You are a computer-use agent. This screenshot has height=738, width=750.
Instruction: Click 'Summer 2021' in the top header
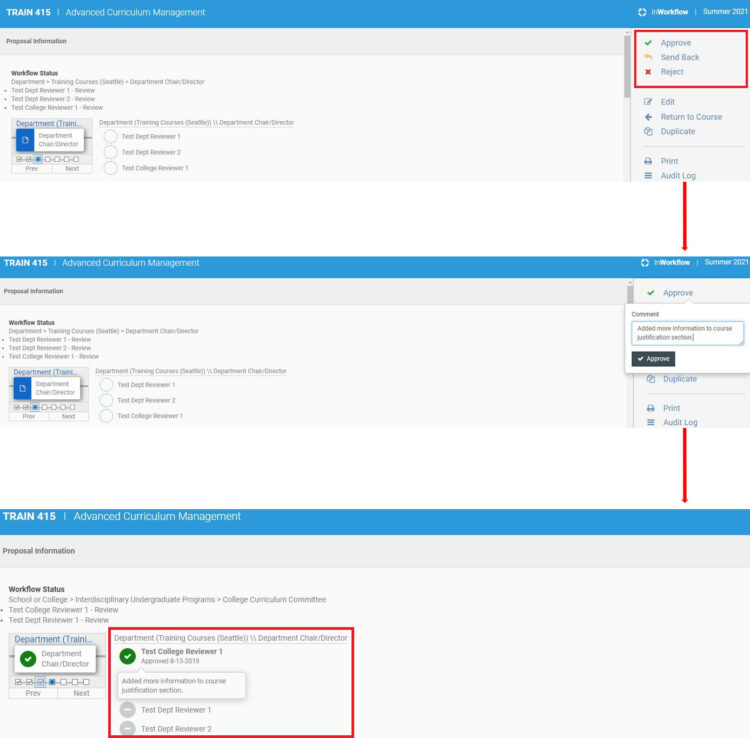coord(725,12)
